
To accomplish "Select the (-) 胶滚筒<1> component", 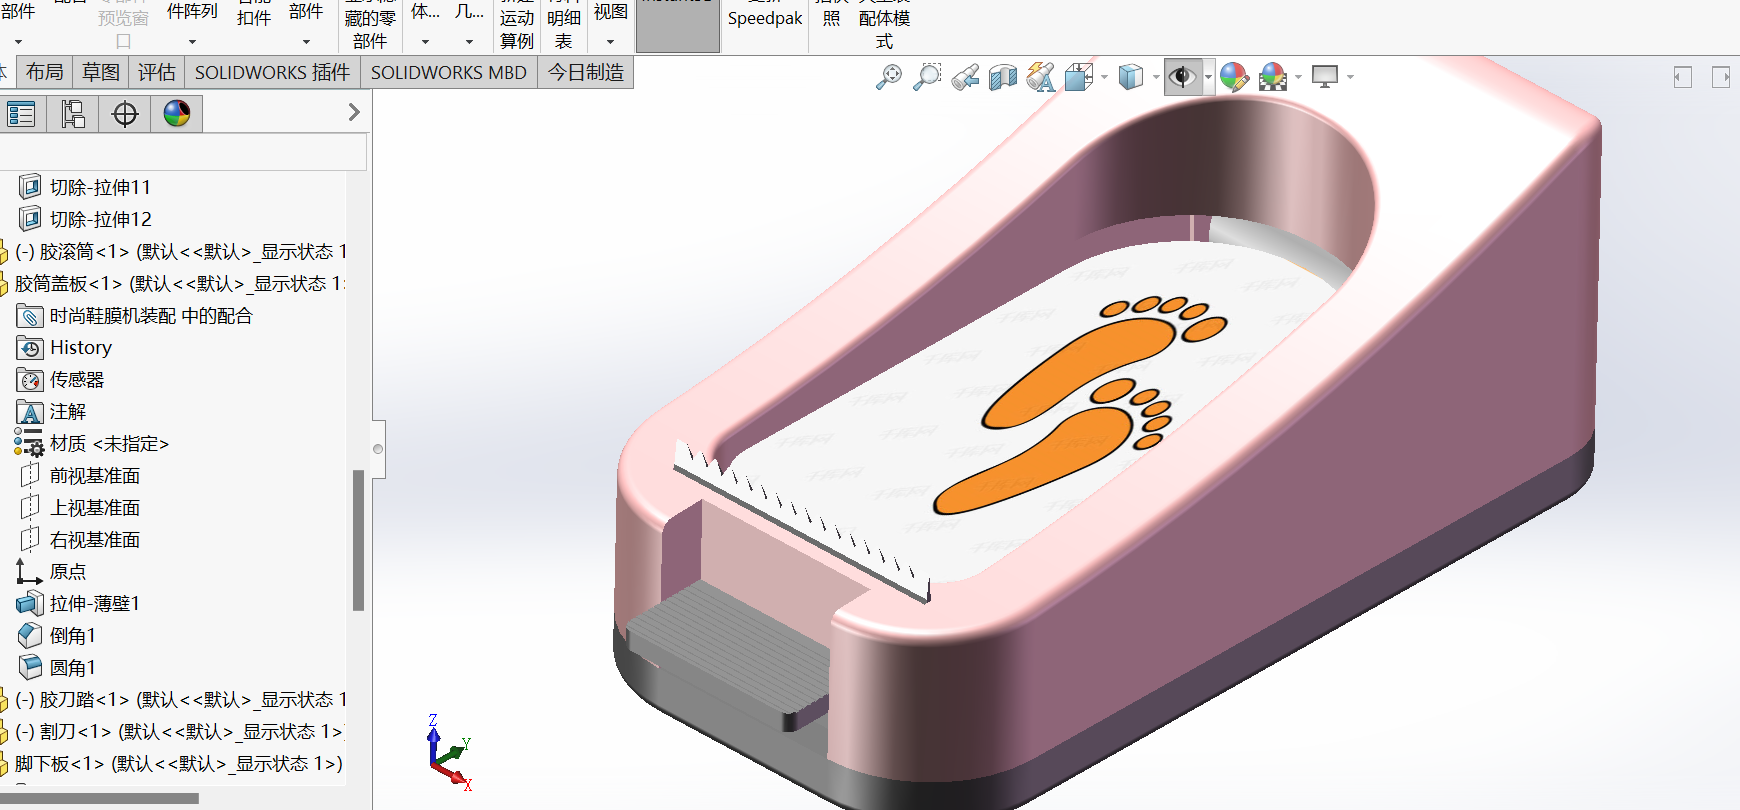I will coord(180,251).
